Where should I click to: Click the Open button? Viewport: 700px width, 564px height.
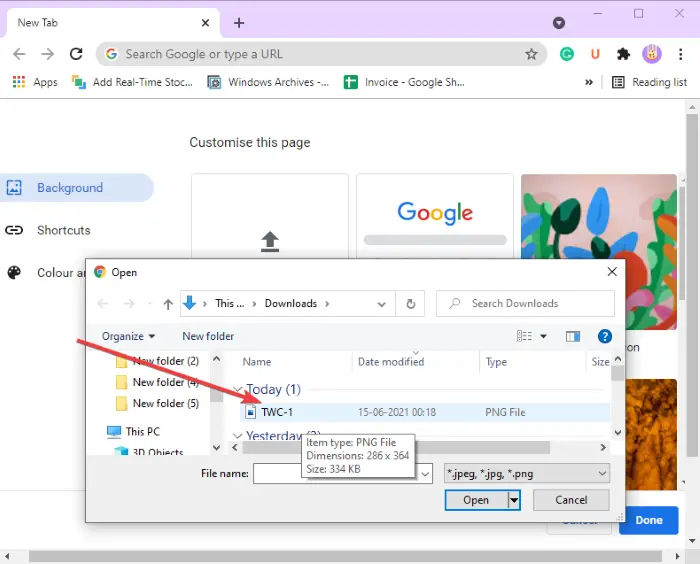476,500
